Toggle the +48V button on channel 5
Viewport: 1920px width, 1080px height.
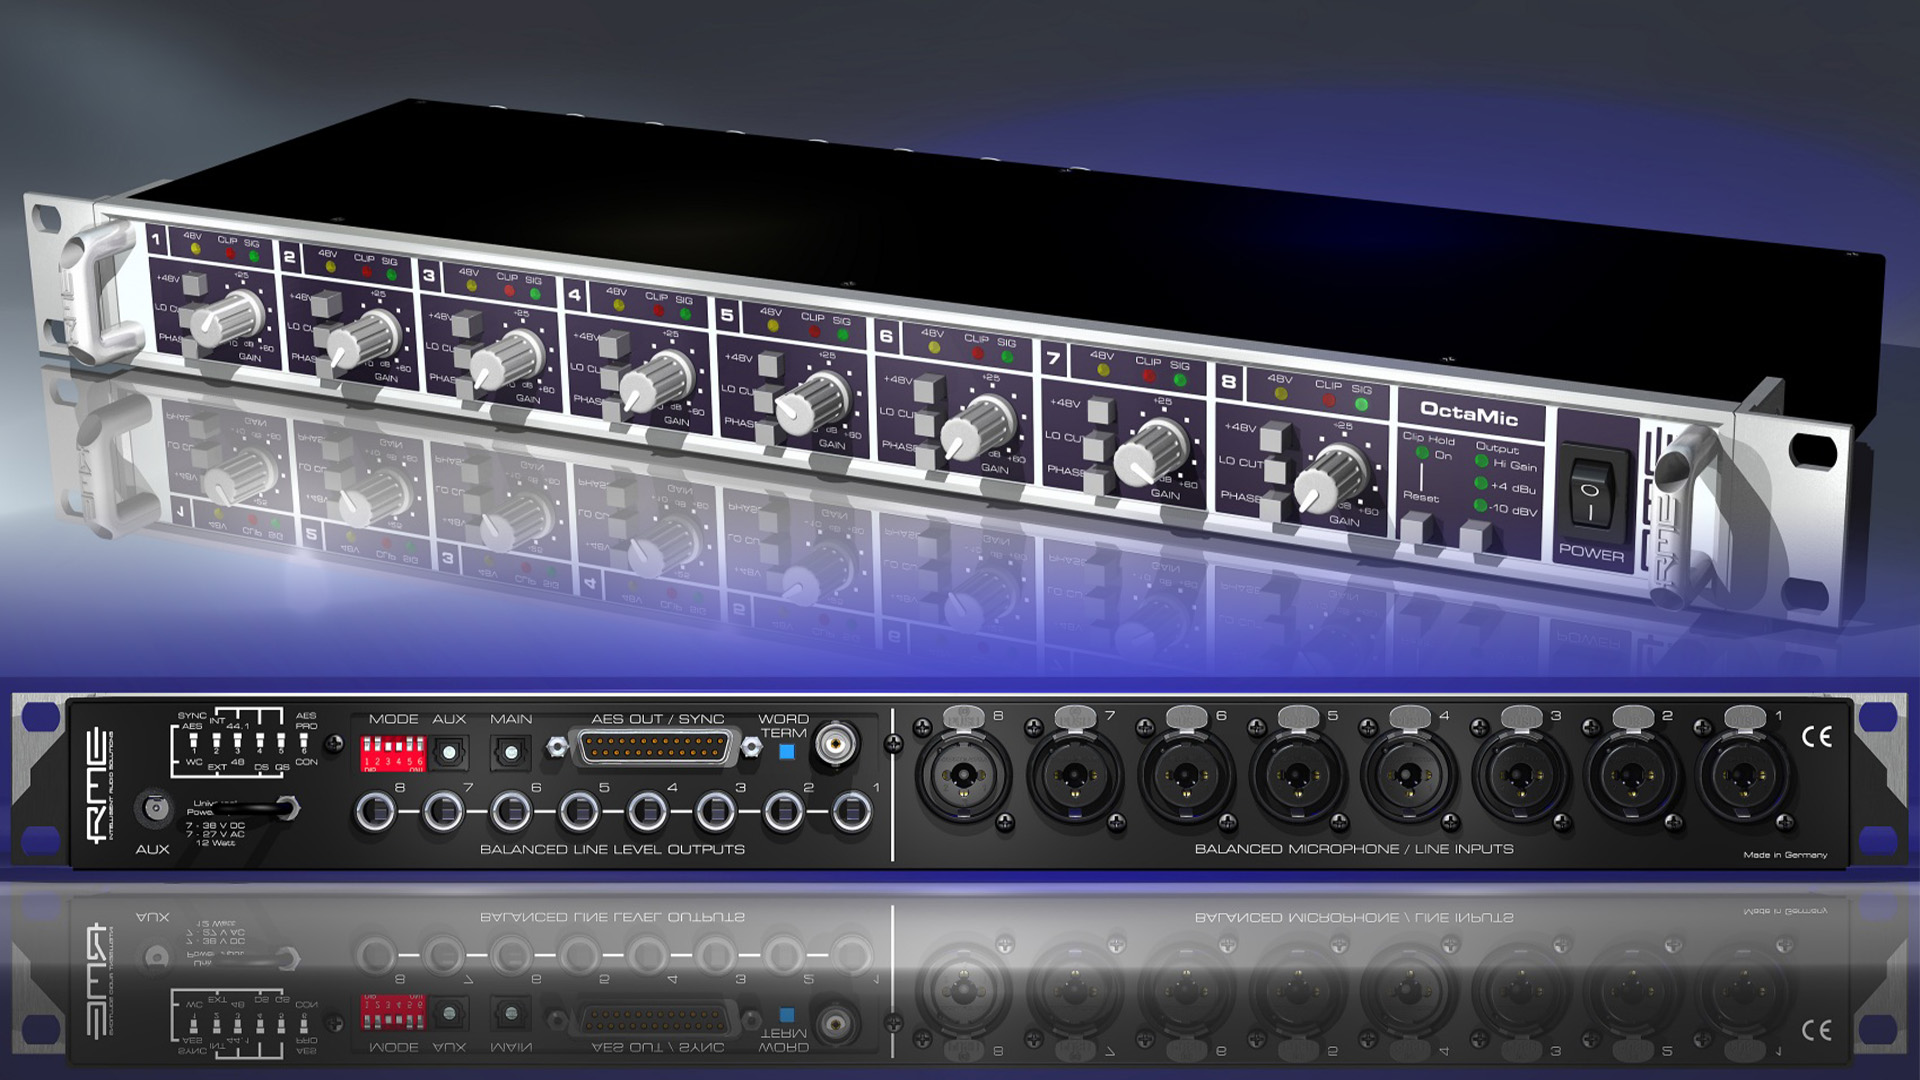[769, 364]
